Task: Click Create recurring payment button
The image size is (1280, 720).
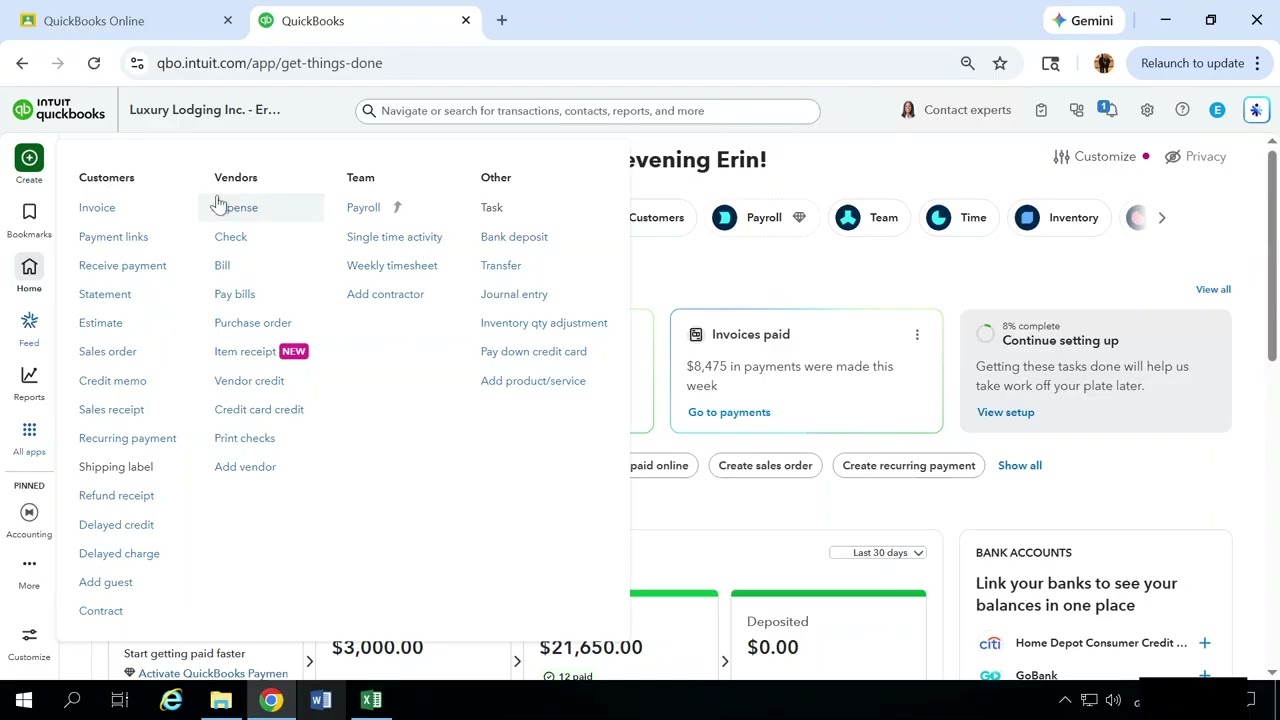Action: coord(909,466)
